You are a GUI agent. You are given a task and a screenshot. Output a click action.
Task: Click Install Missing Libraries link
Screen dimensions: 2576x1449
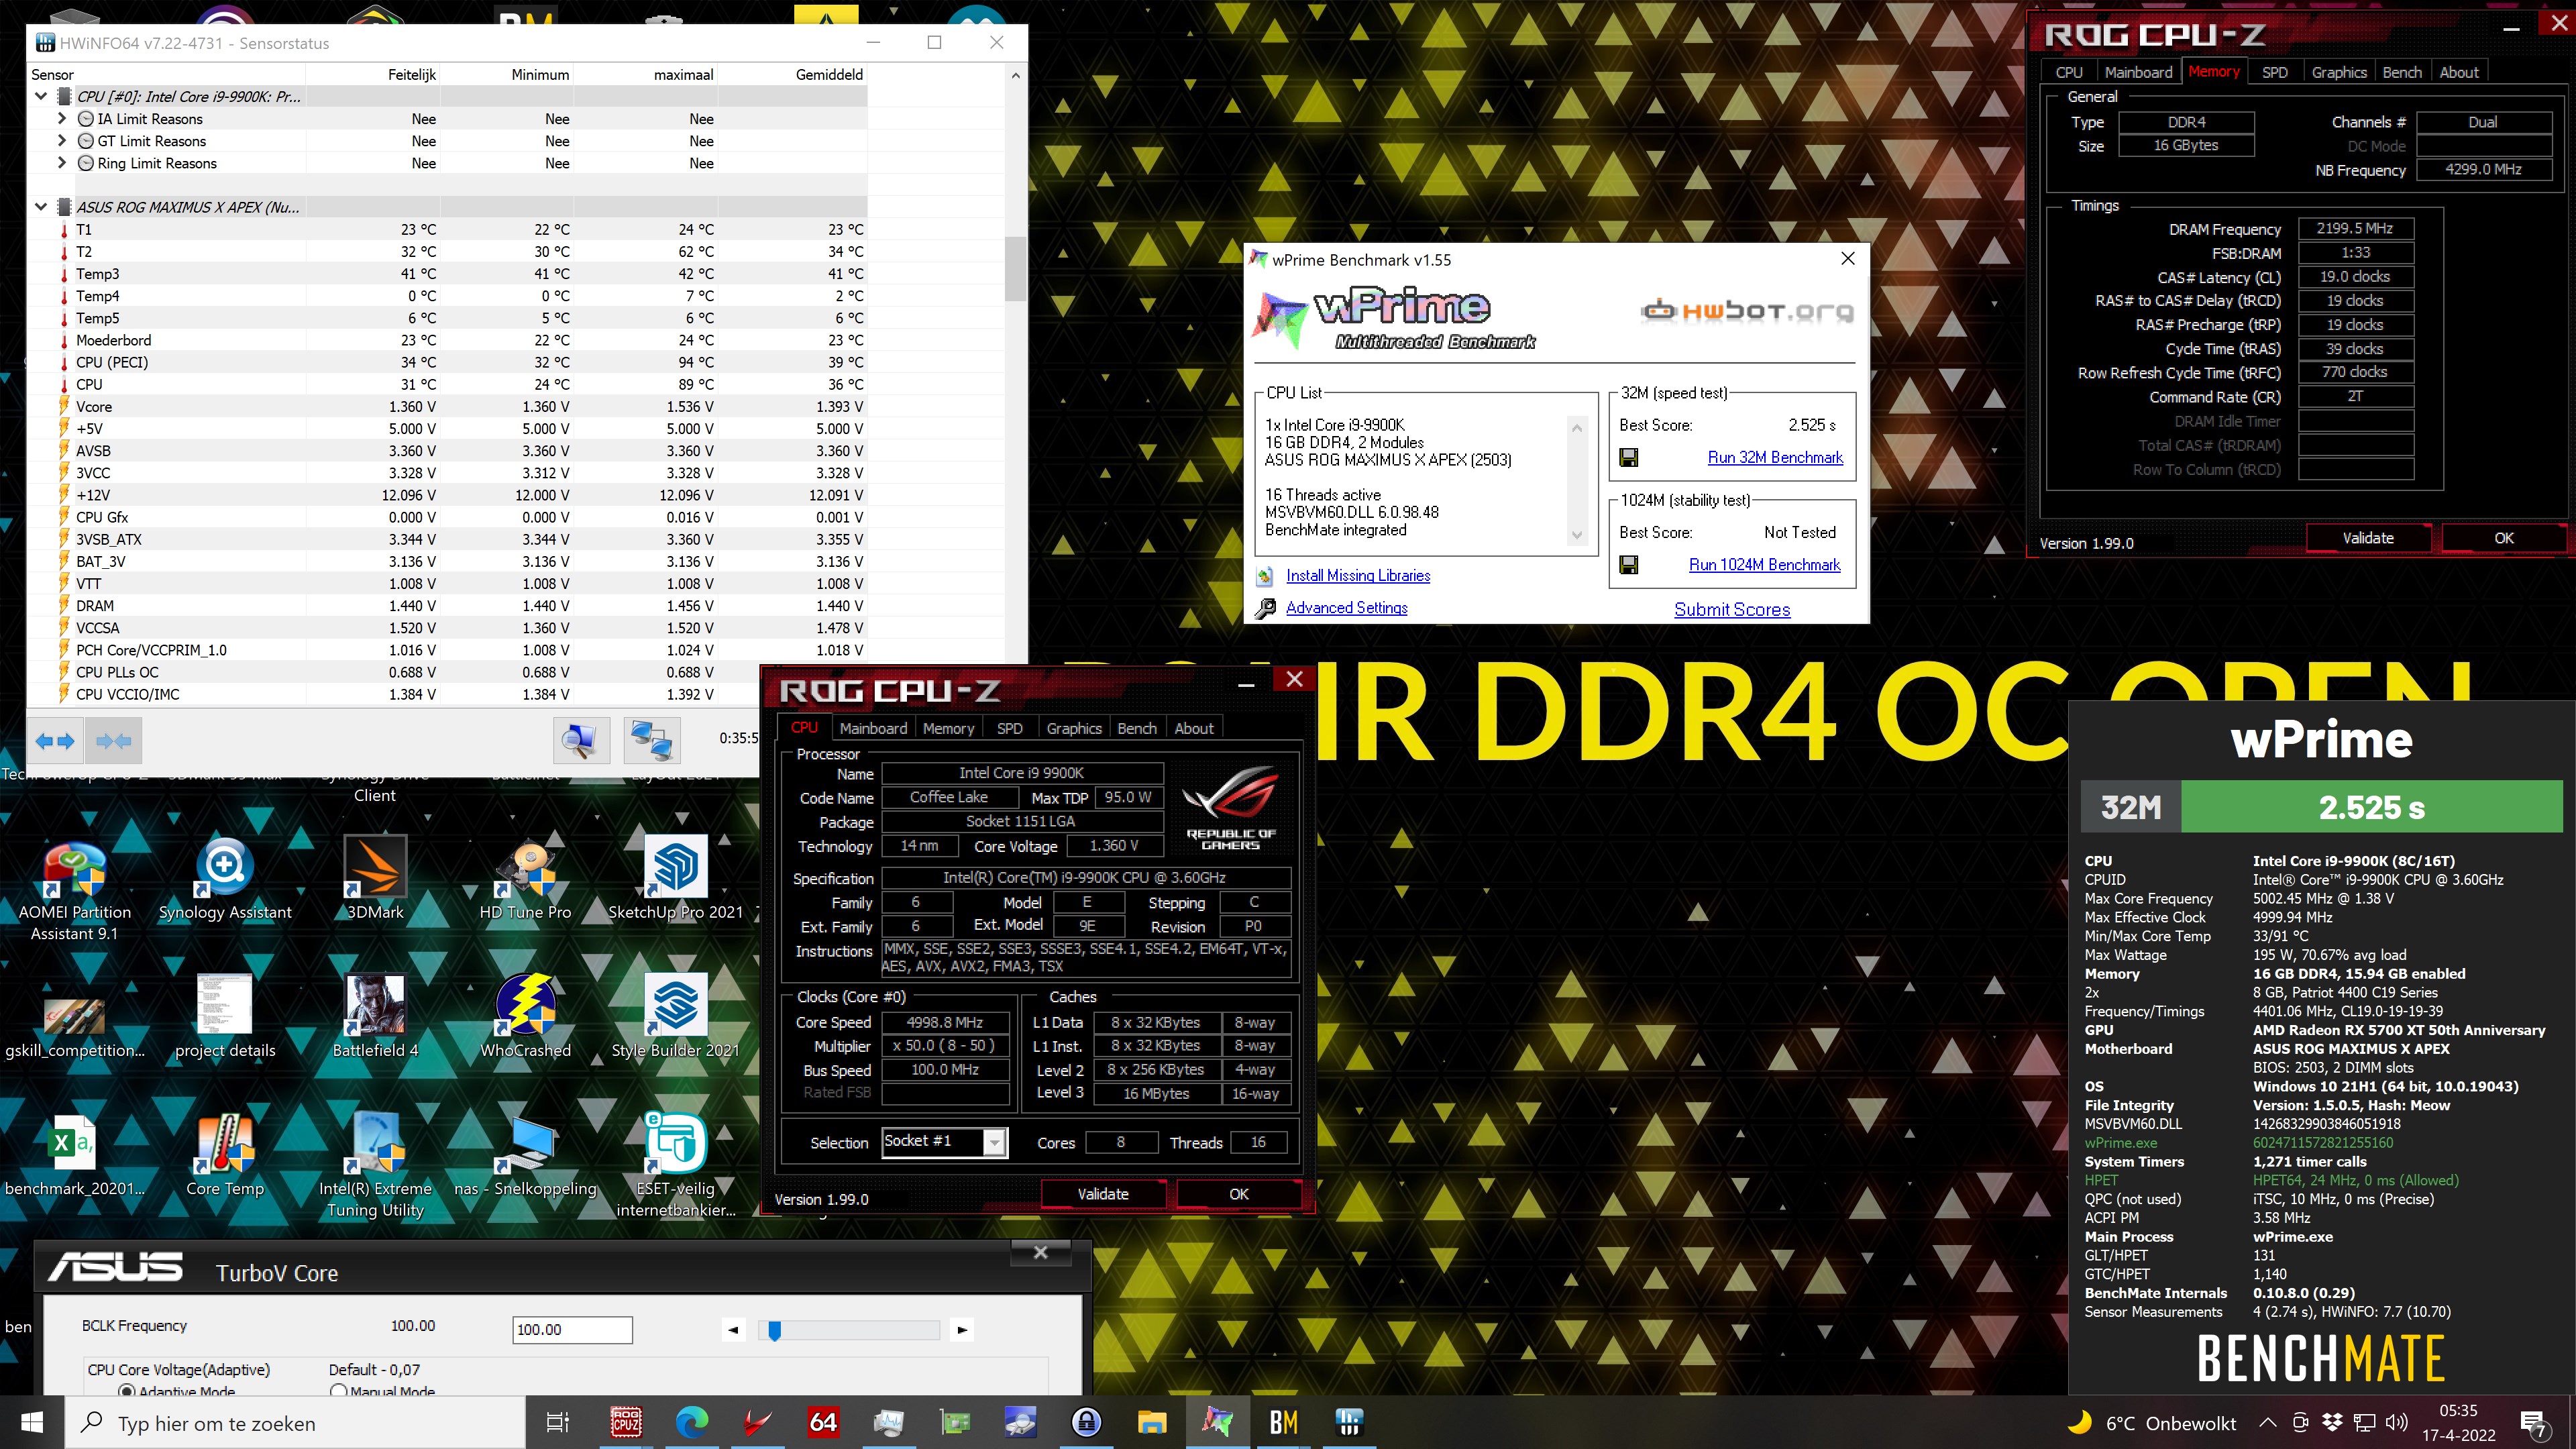[x=1358, y=576]
